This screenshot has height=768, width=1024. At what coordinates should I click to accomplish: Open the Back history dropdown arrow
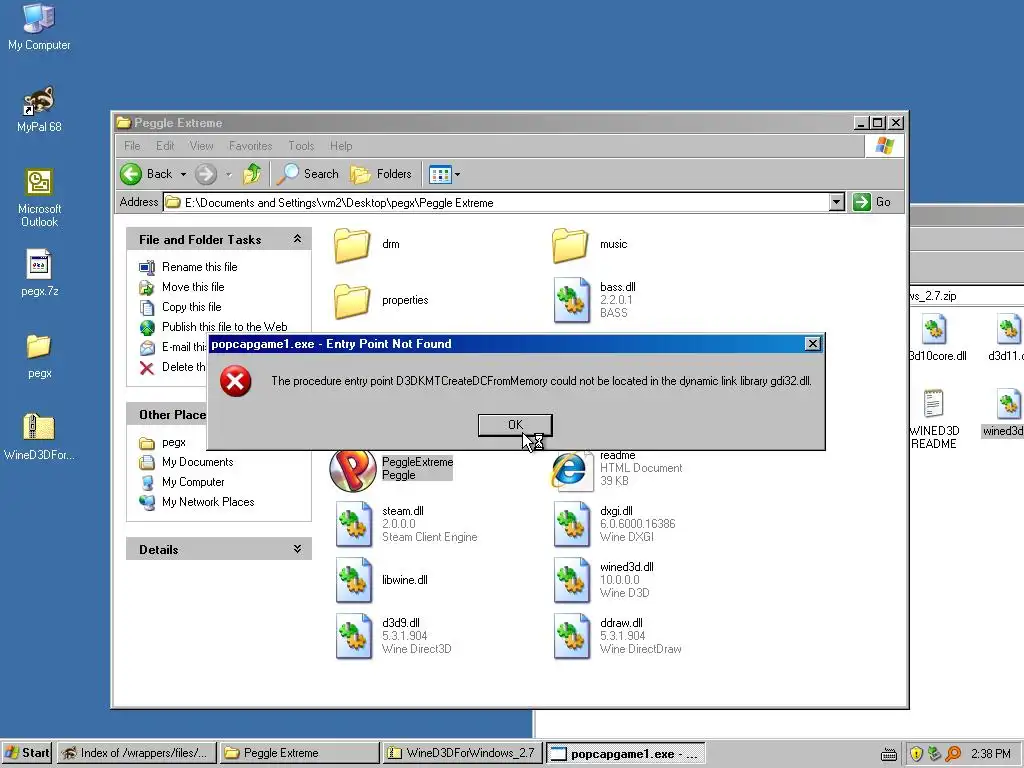coord(184,174)
